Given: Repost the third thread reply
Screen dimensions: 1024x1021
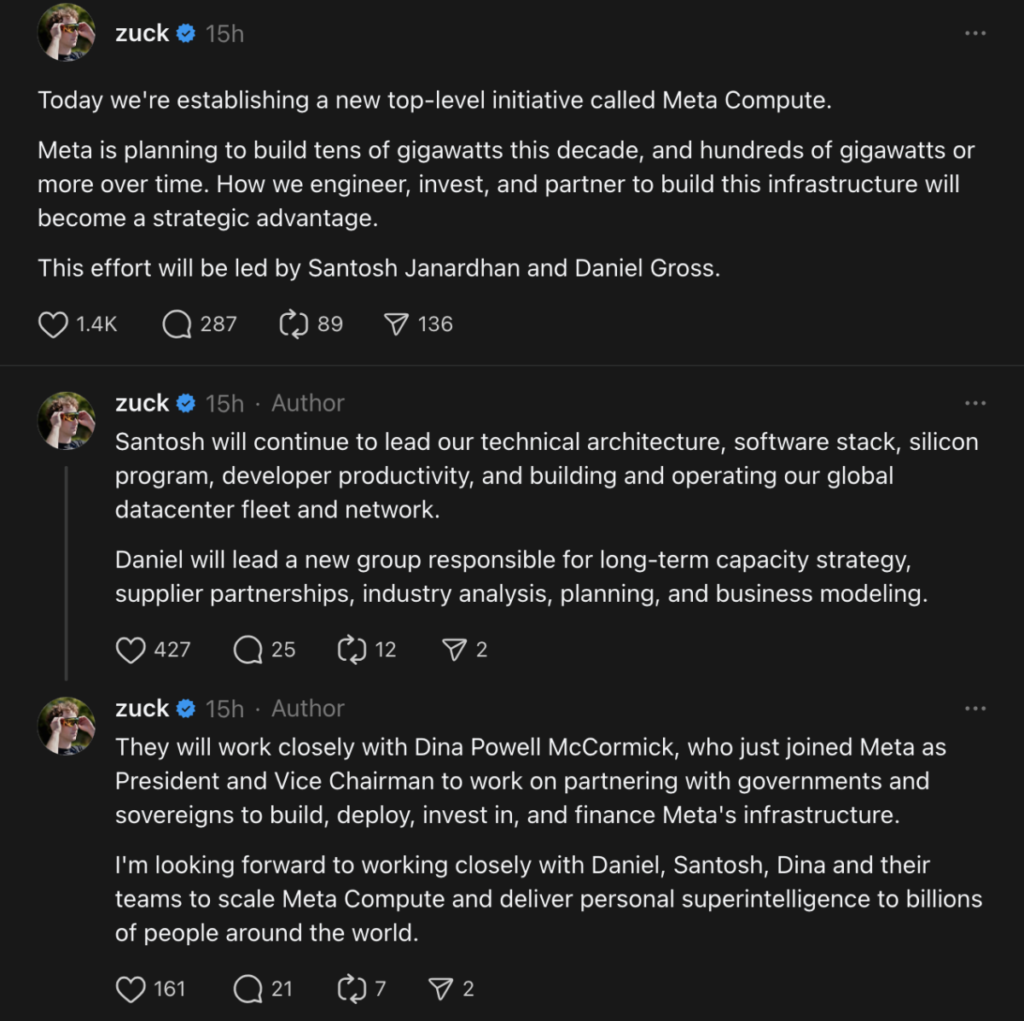Looking at the screenshot, I should click(x=352, y=989).
